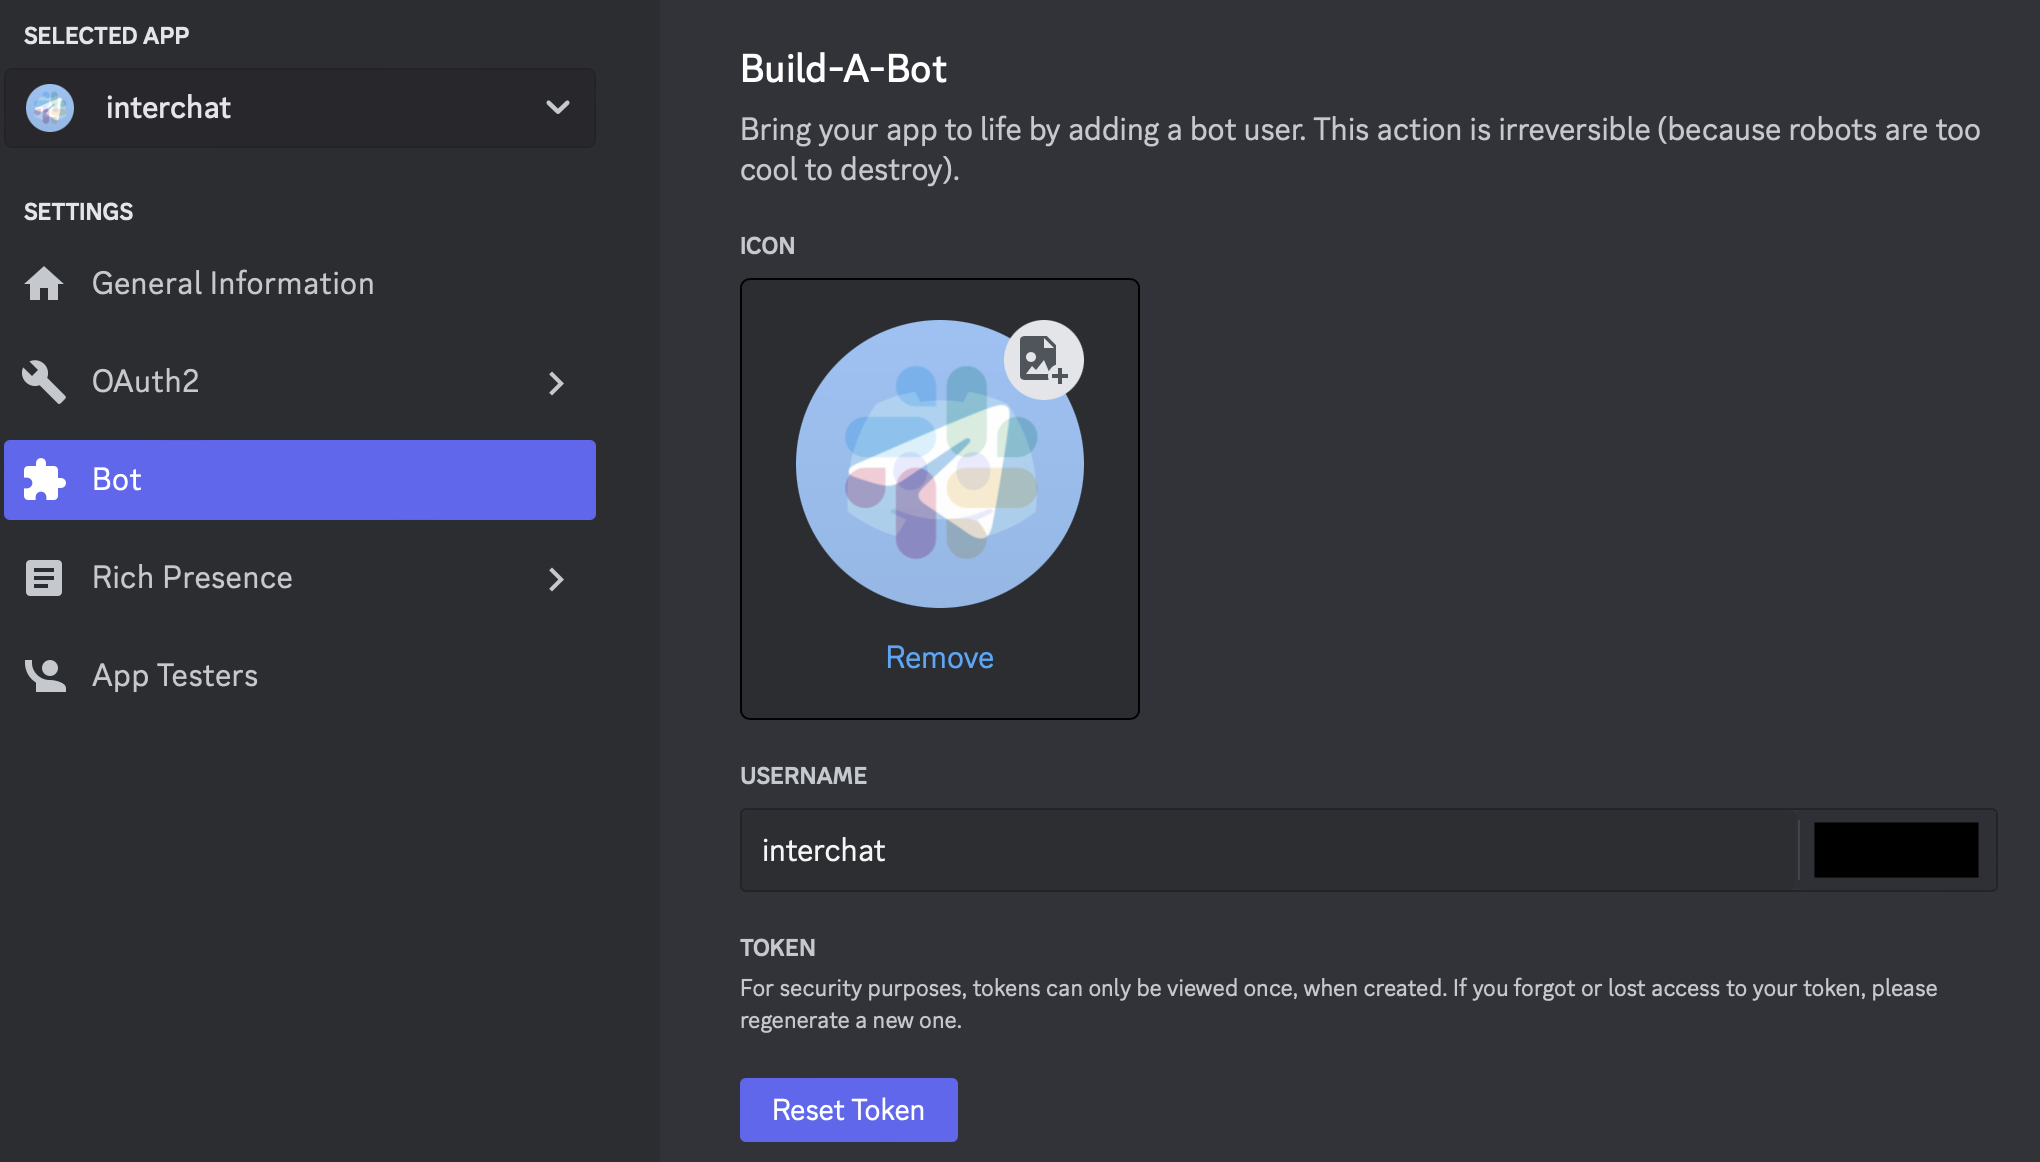Click the App Testers person icon
This screenshot has width=2040, height=1162.
click(45, 676)
